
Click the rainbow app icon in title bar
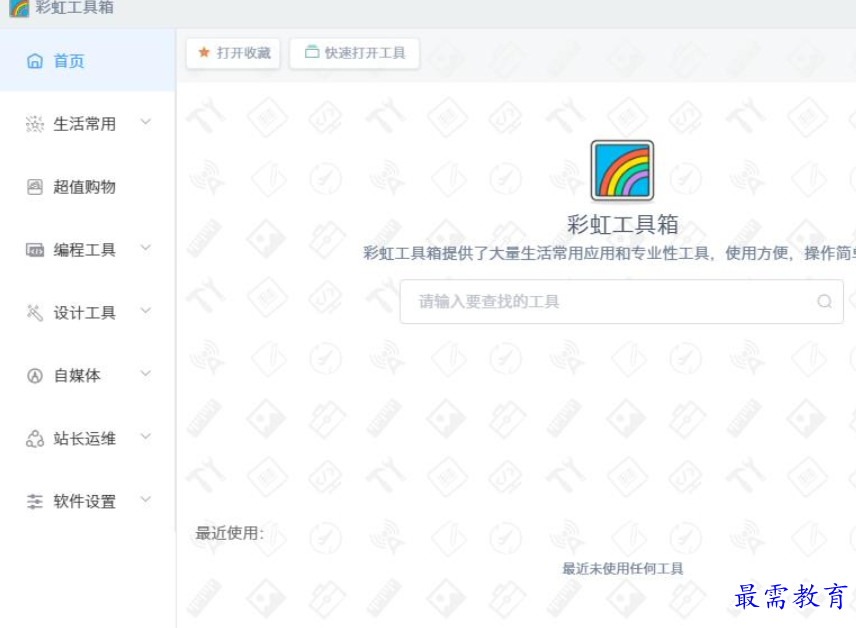pyautogui.click(x=19, y=8)
